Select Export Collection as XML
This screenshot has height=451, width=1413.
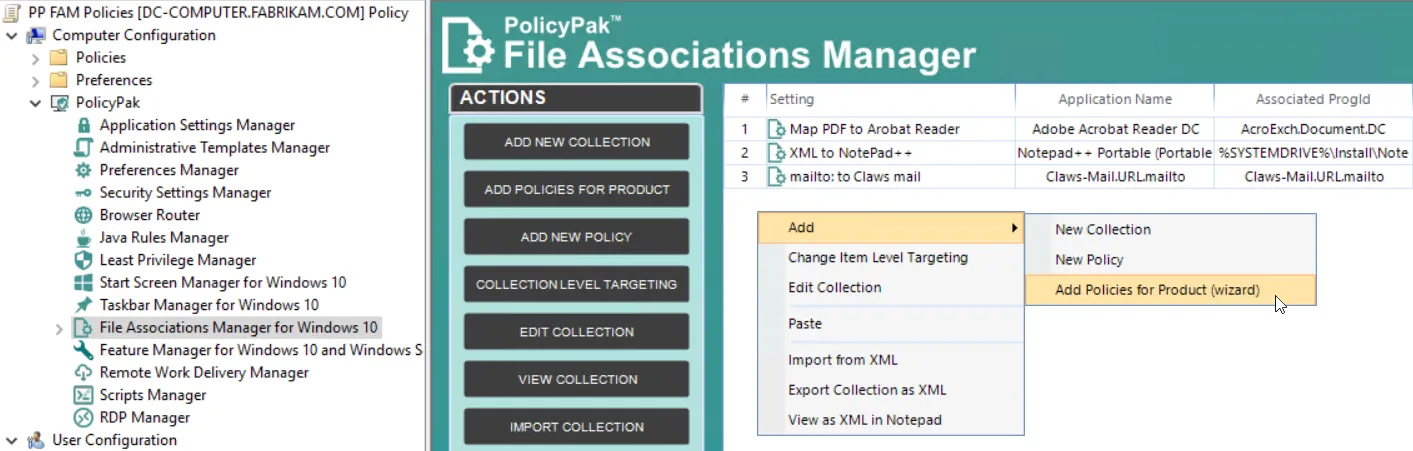click(890, 390)
